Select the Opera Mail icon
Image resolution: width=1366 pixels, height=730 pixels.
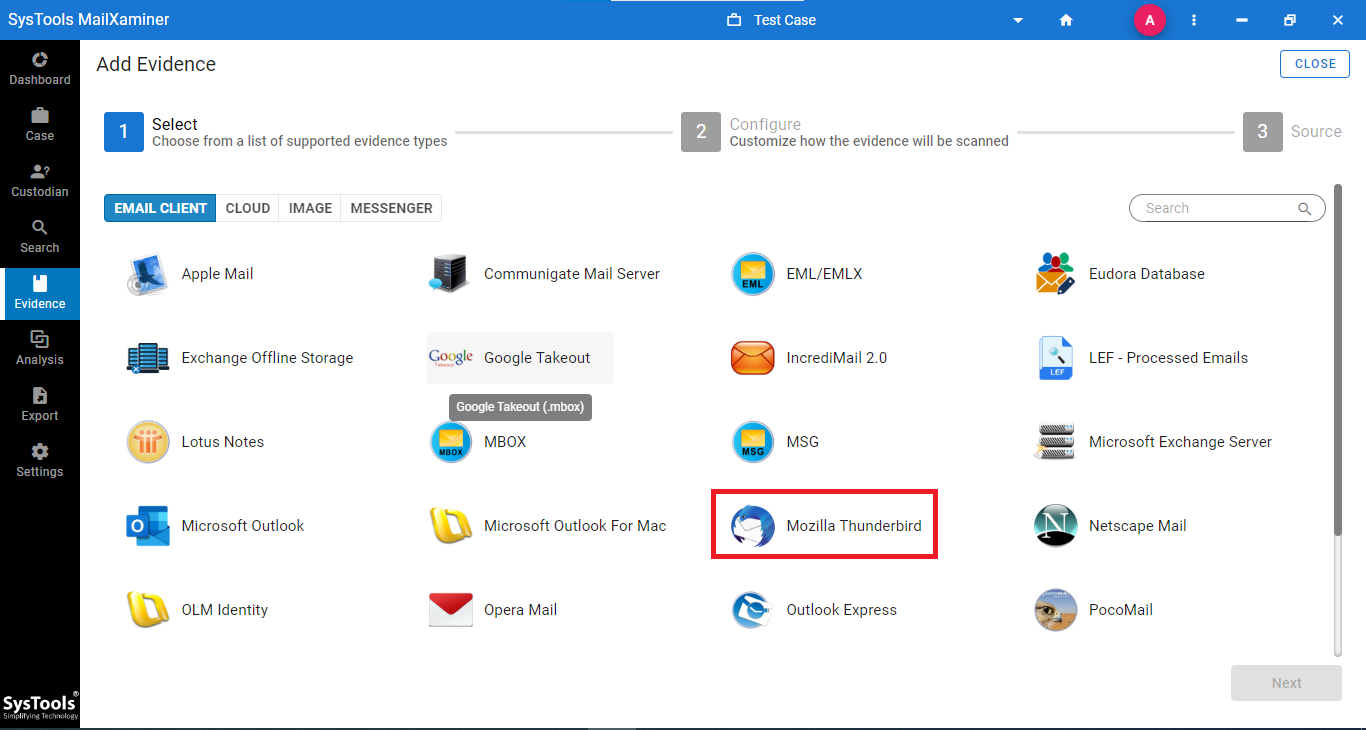(x=450, y=610)
